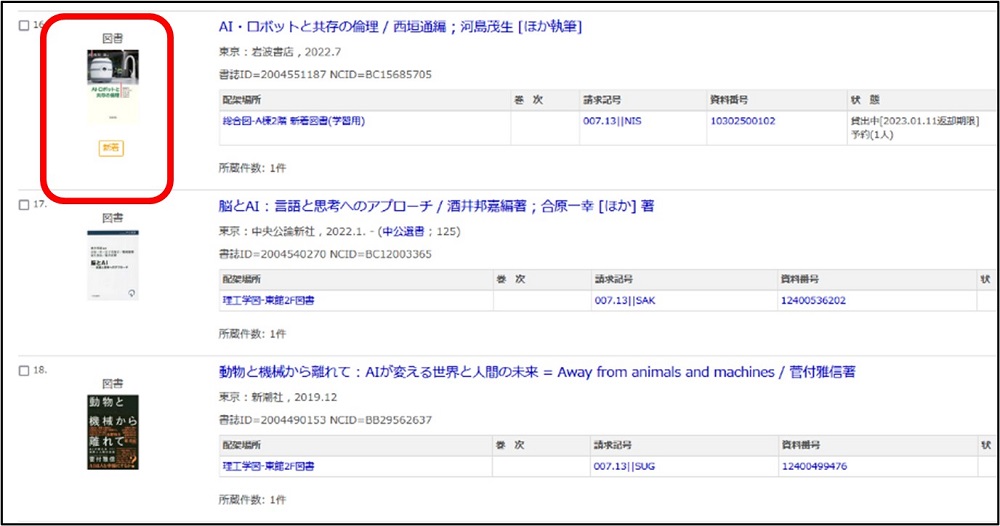The image size is (1000, 526).
Task: Click material number 10302500102
Action: 742,121
